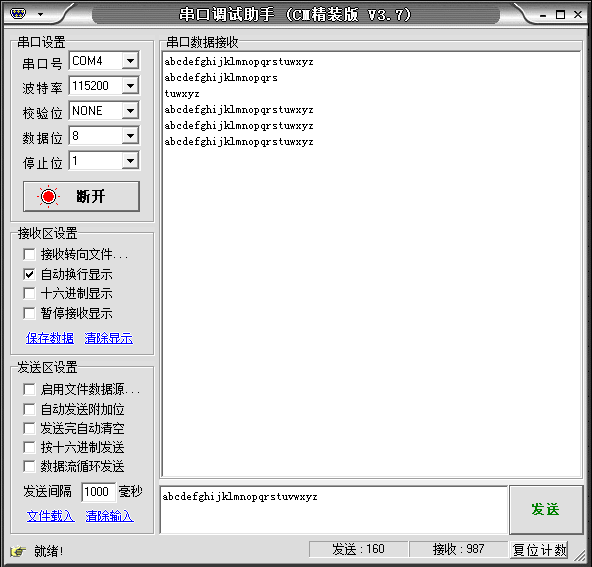This screenshot has height=567, width=592.
Task: Minimize the serial assistant window
Action: [543, 15]
